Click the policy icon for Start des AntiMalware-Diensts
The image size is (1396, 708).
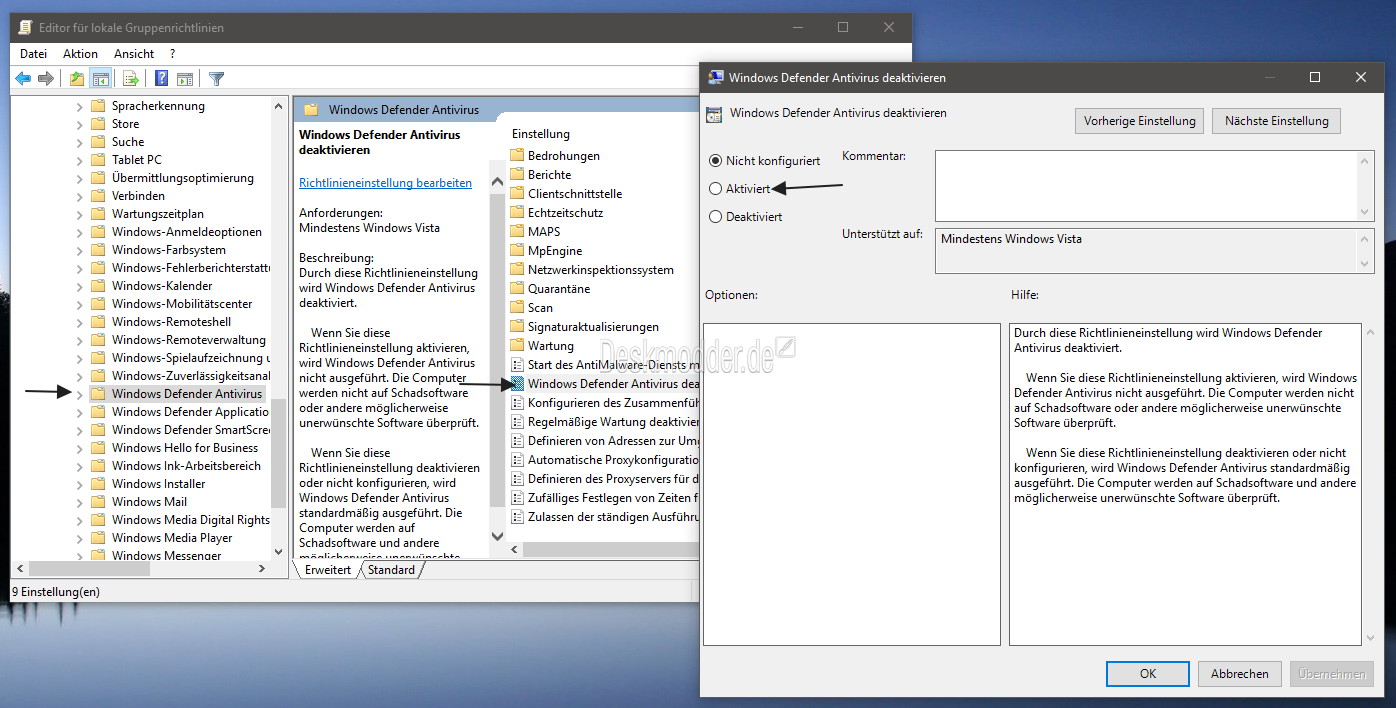coord(517,364)
